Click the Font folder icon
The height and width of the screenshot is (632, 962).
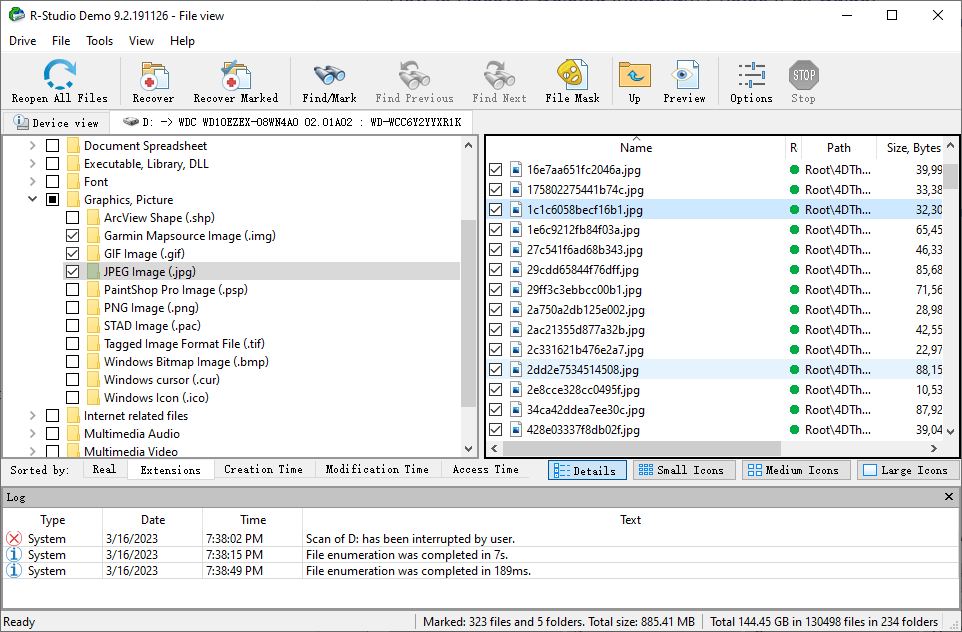point(74,181)
